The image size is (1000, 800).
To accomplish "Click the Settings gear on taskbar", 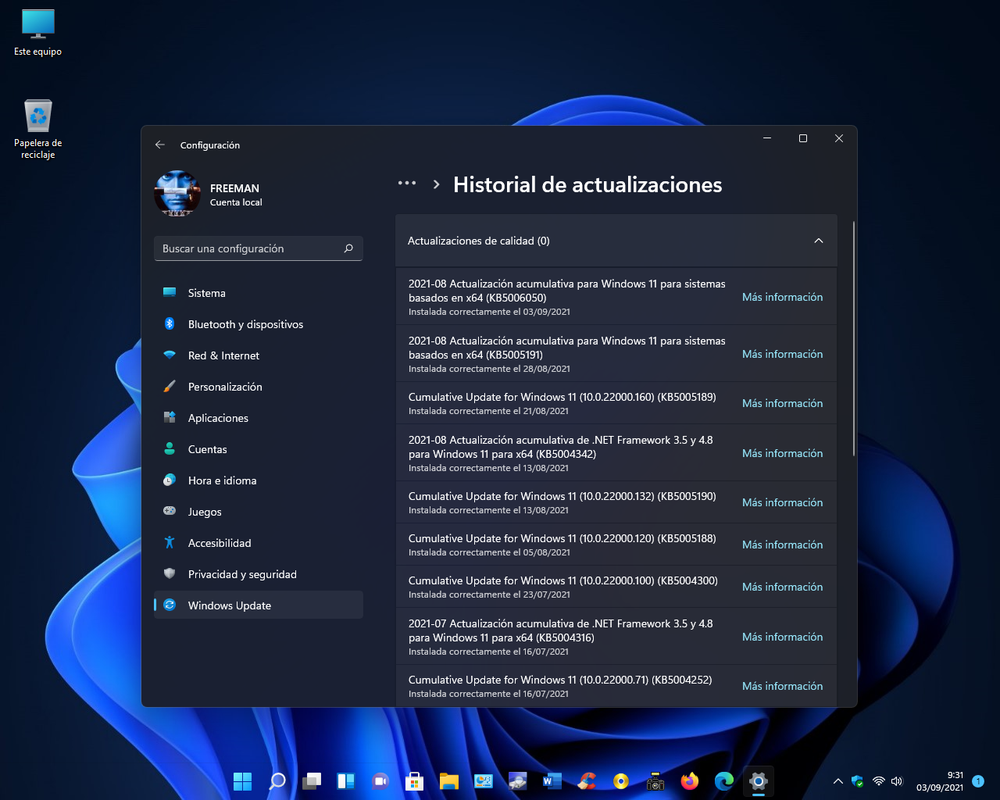I will pos(758,781).
